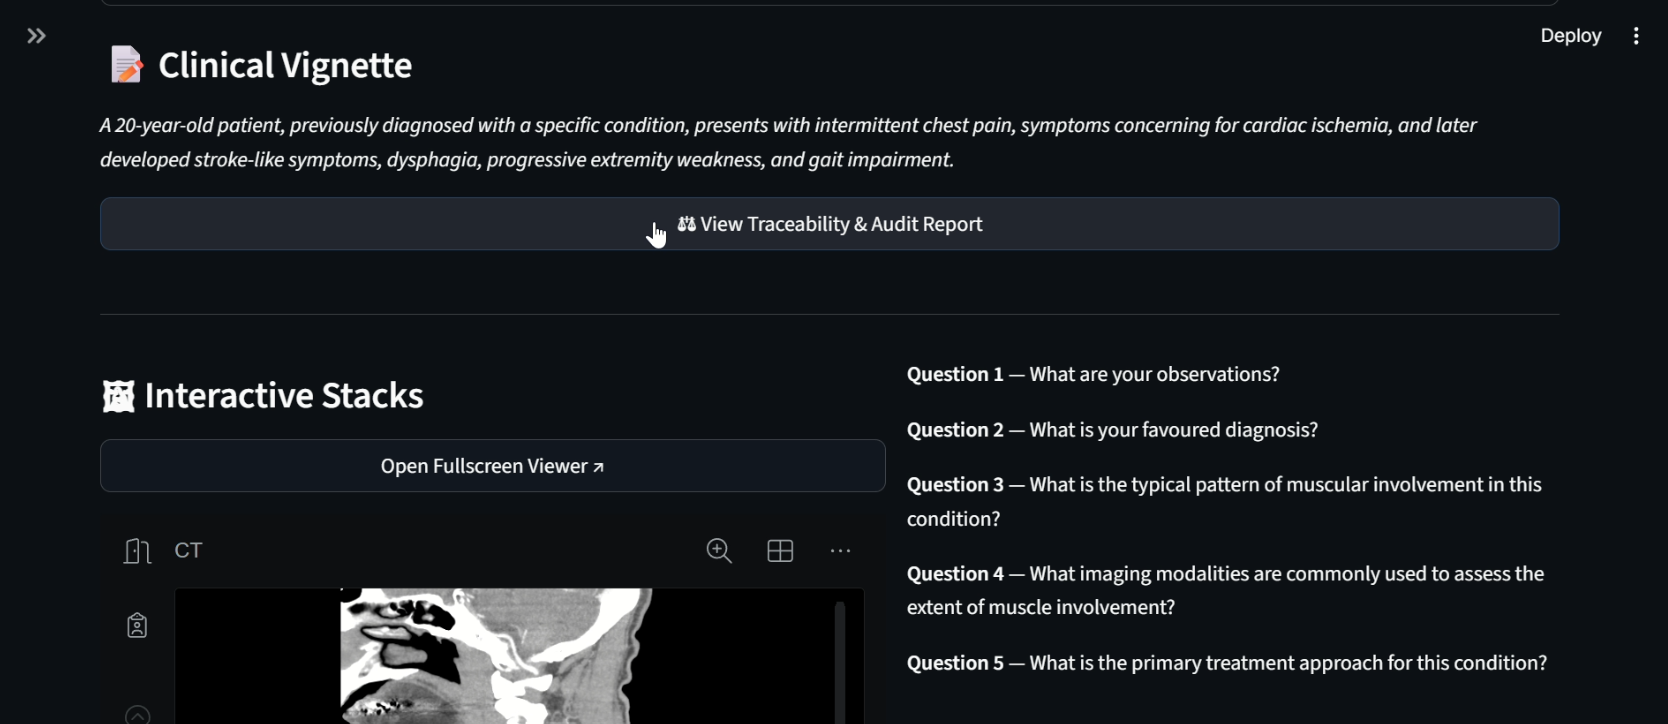
Task: Click the door icon in CT viewer
Action: [137, 551]
